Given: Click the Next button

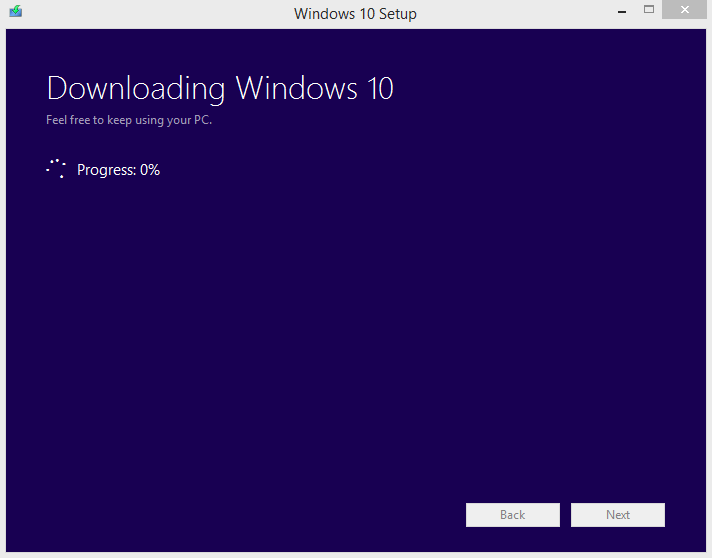Looking at the screenshot, I should 618,515.
